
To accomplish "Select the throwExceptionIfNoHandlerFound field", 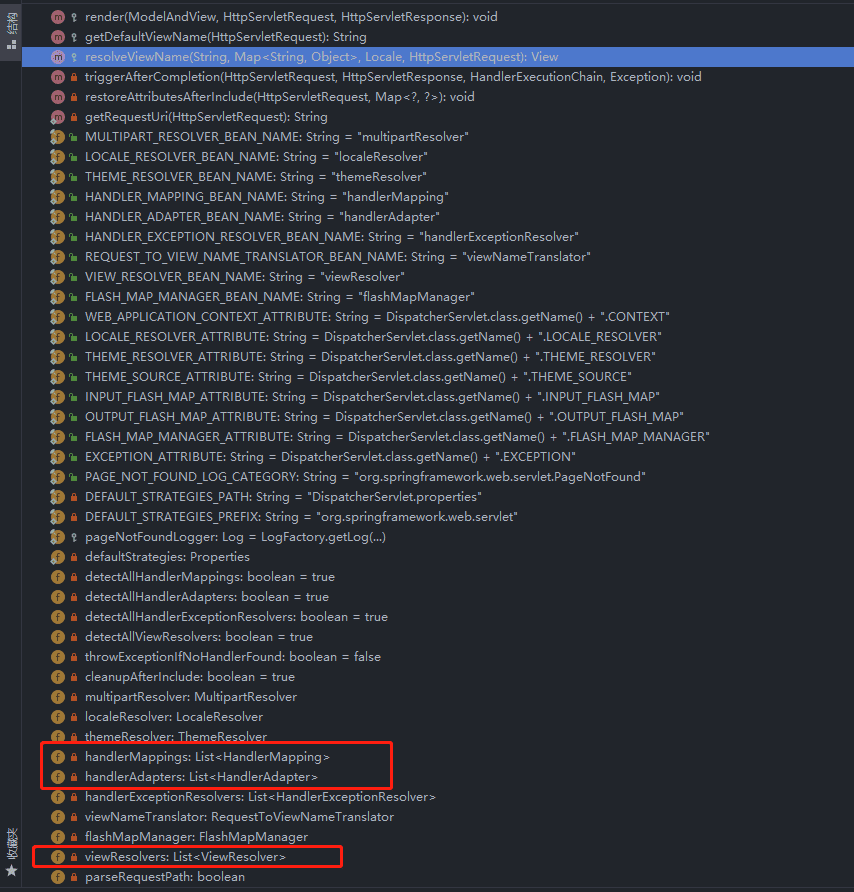I will 232,657.
